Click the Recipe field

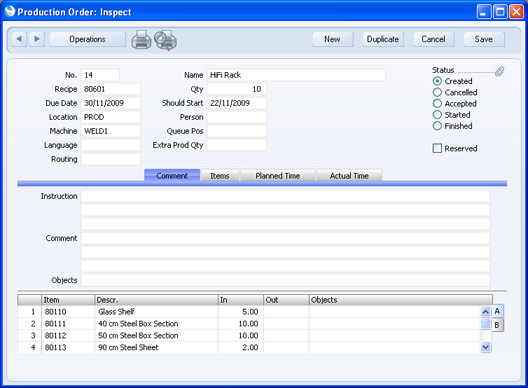point(110,89)
